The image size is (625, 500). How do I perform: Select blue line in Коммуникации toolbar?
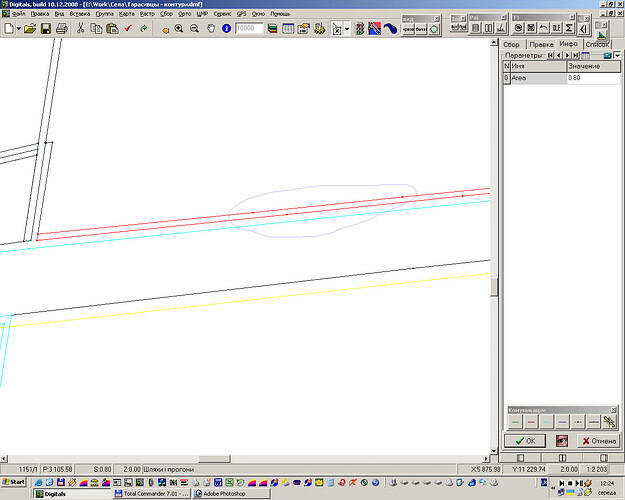coord(562,422)
